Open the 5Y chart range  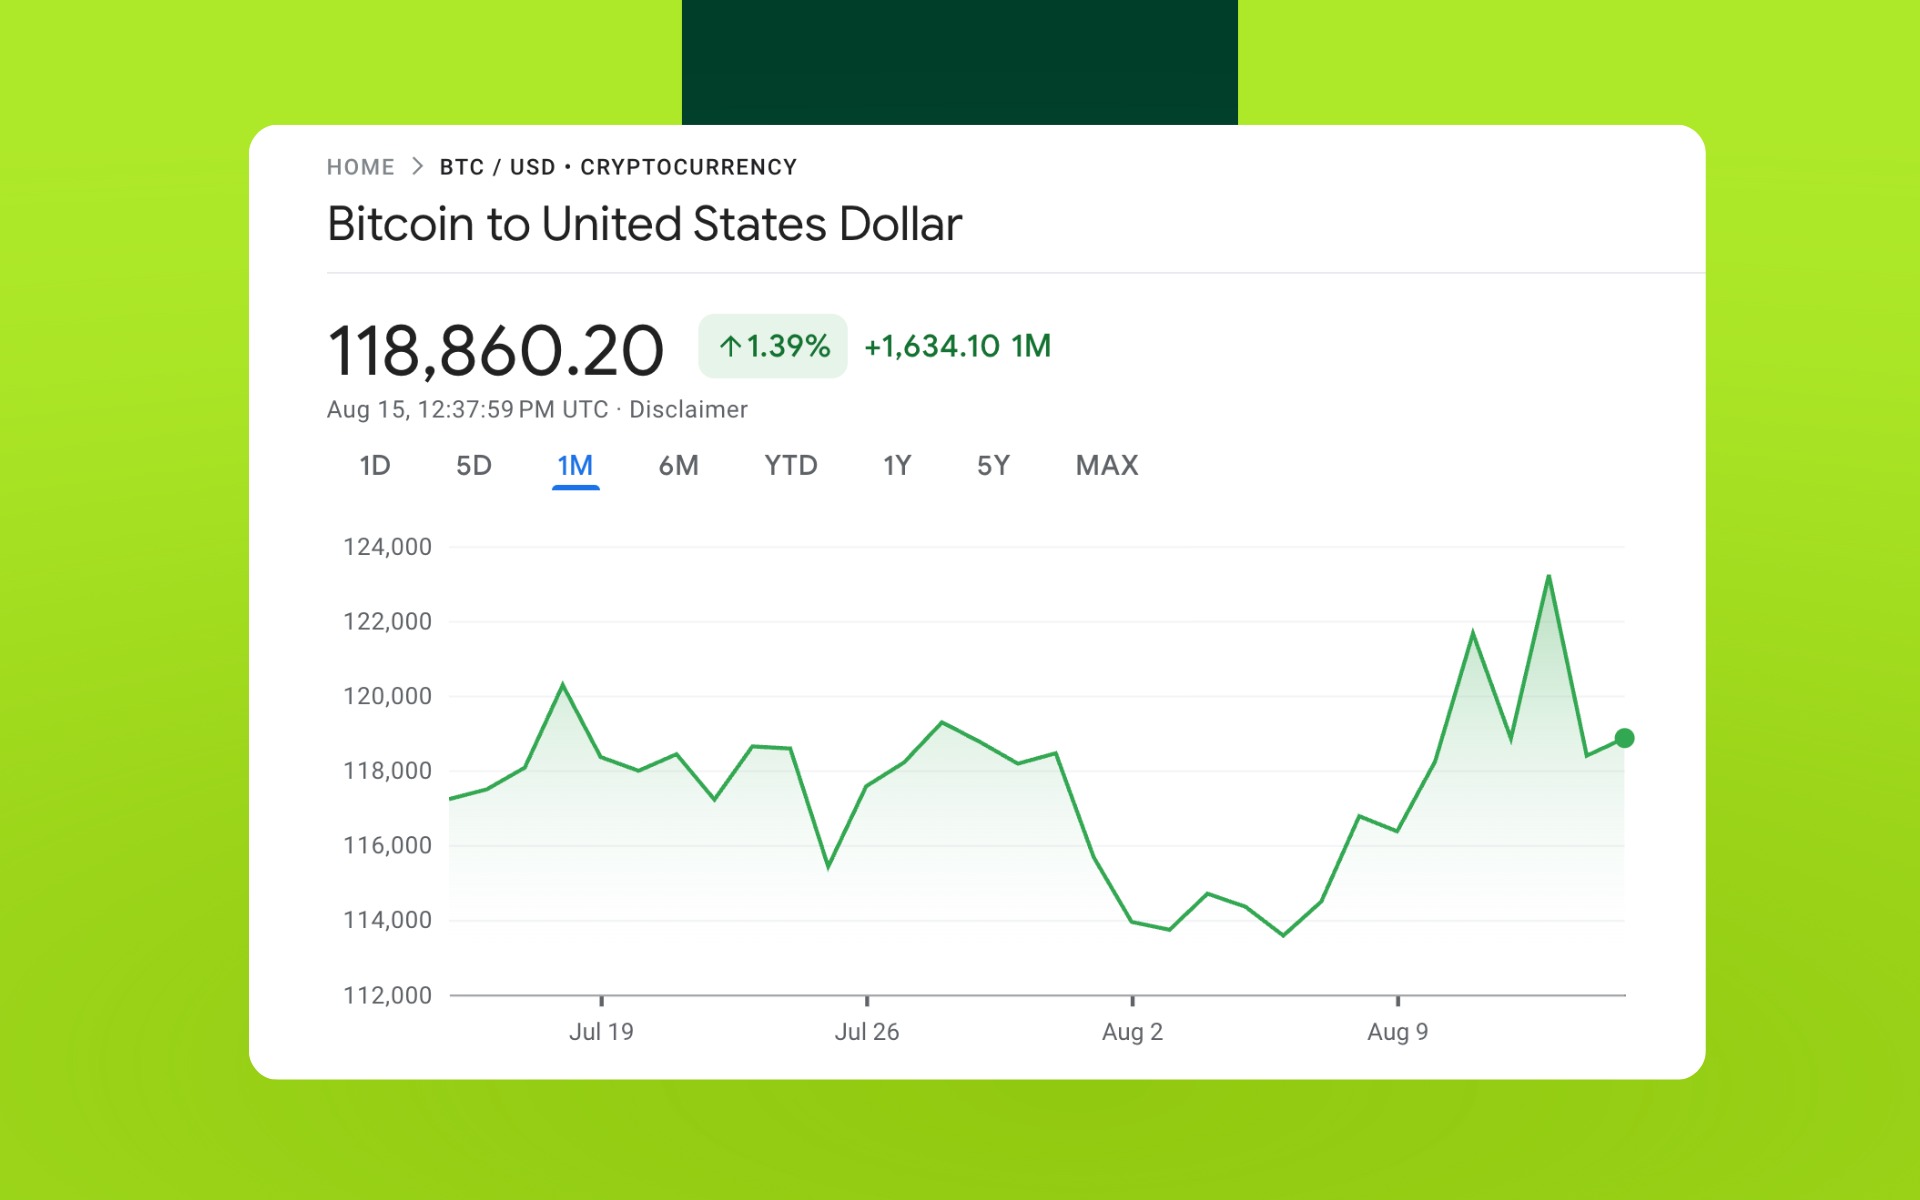(993, 466)
